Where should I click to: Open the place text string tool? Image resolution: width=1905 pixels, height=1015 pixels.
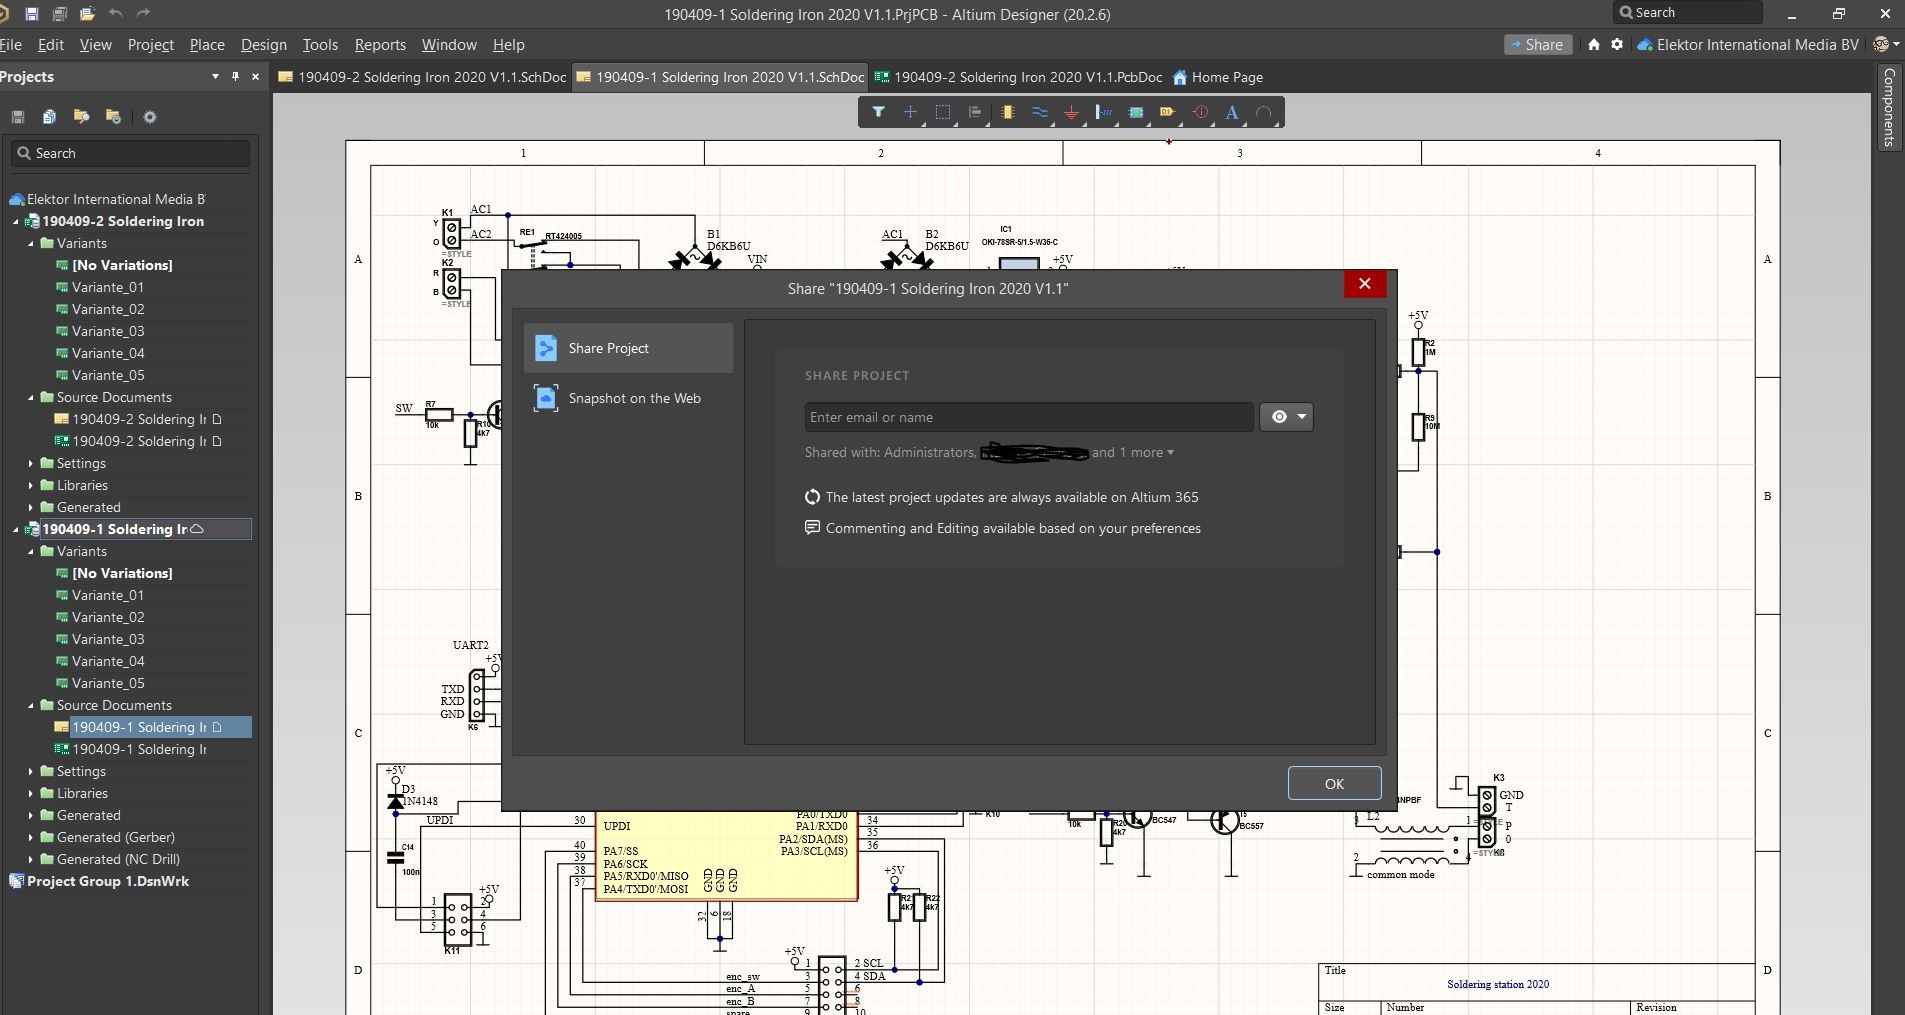(1231, 112)
